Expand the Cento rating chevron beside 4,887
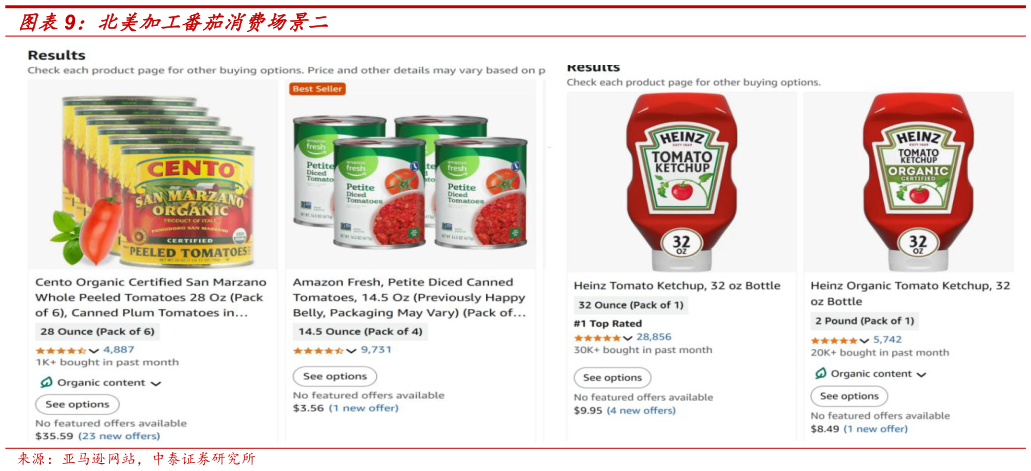 click(x=93, y=351)
